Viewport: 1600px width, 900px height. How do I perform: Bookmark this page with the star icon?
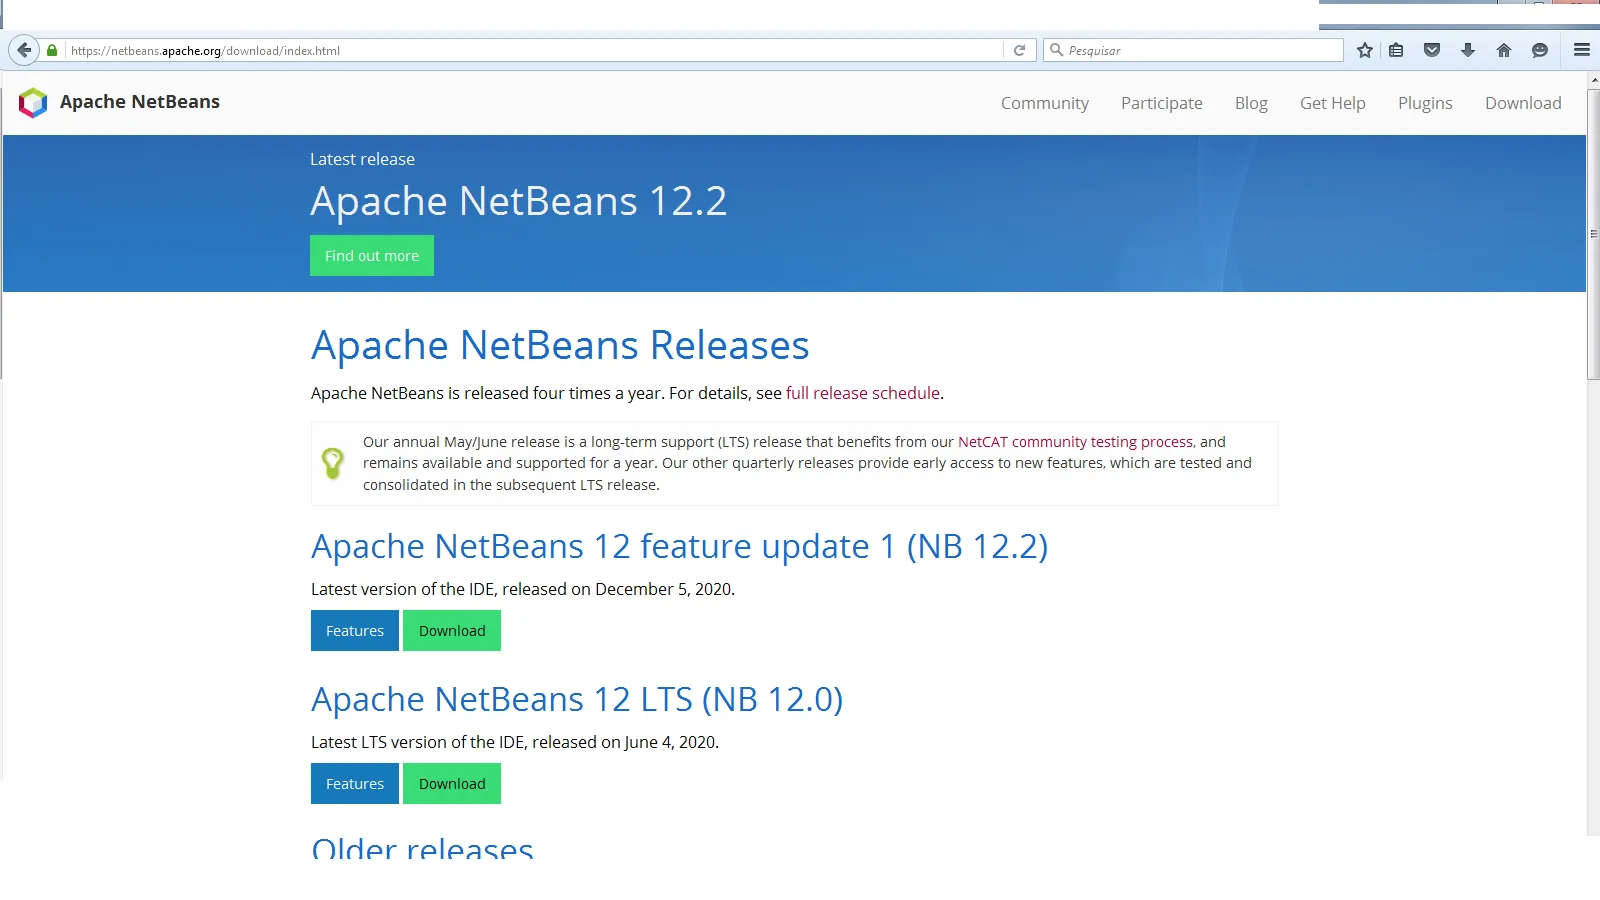[1365, 50]
